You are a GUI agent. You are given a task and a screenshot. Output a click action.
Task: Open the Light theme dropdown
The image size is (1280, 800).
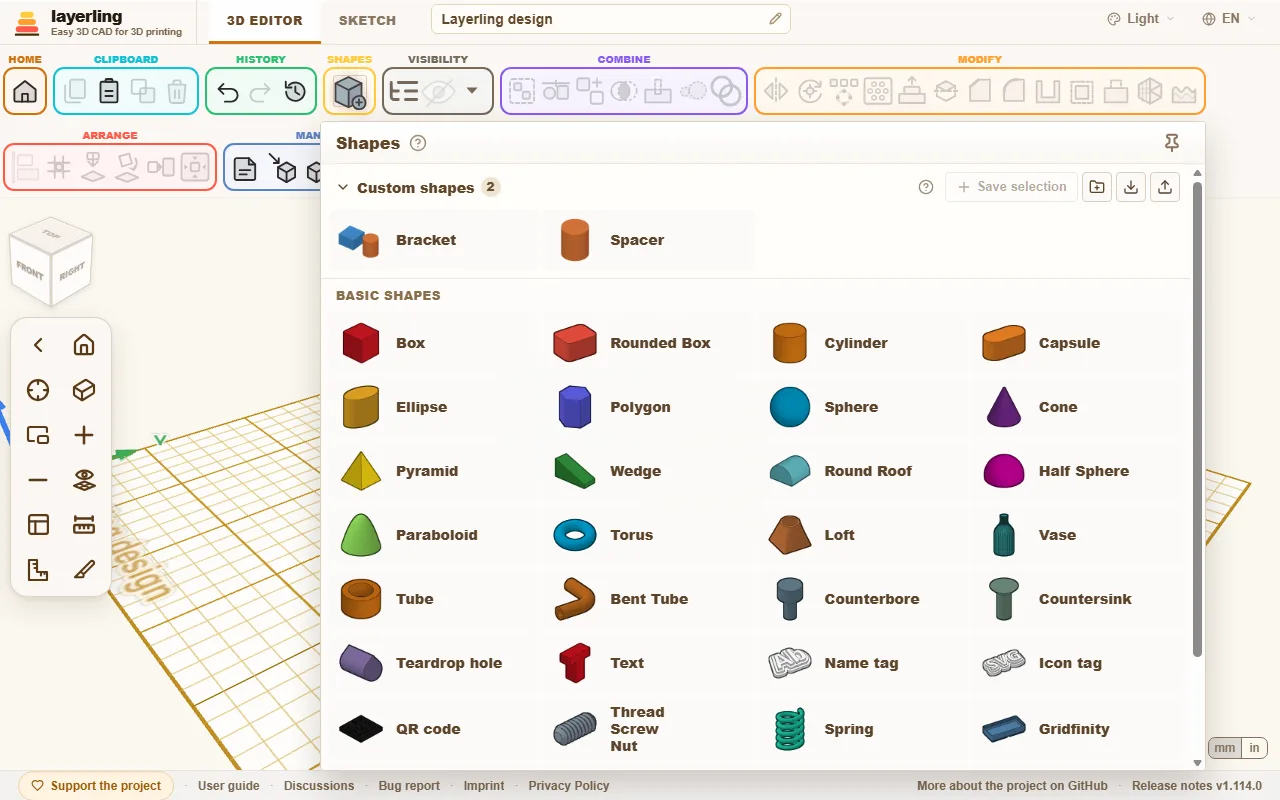(x=1141, y=19)
